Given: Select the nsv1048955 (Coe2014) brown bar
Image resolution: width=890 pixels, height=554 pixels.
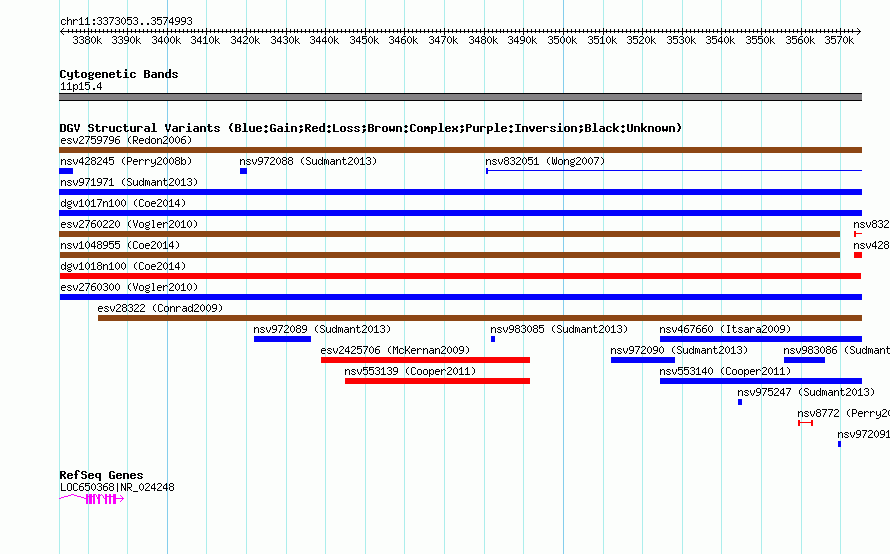Looking at the screenshot, I should pyautogui.click(x=450, y=255).
